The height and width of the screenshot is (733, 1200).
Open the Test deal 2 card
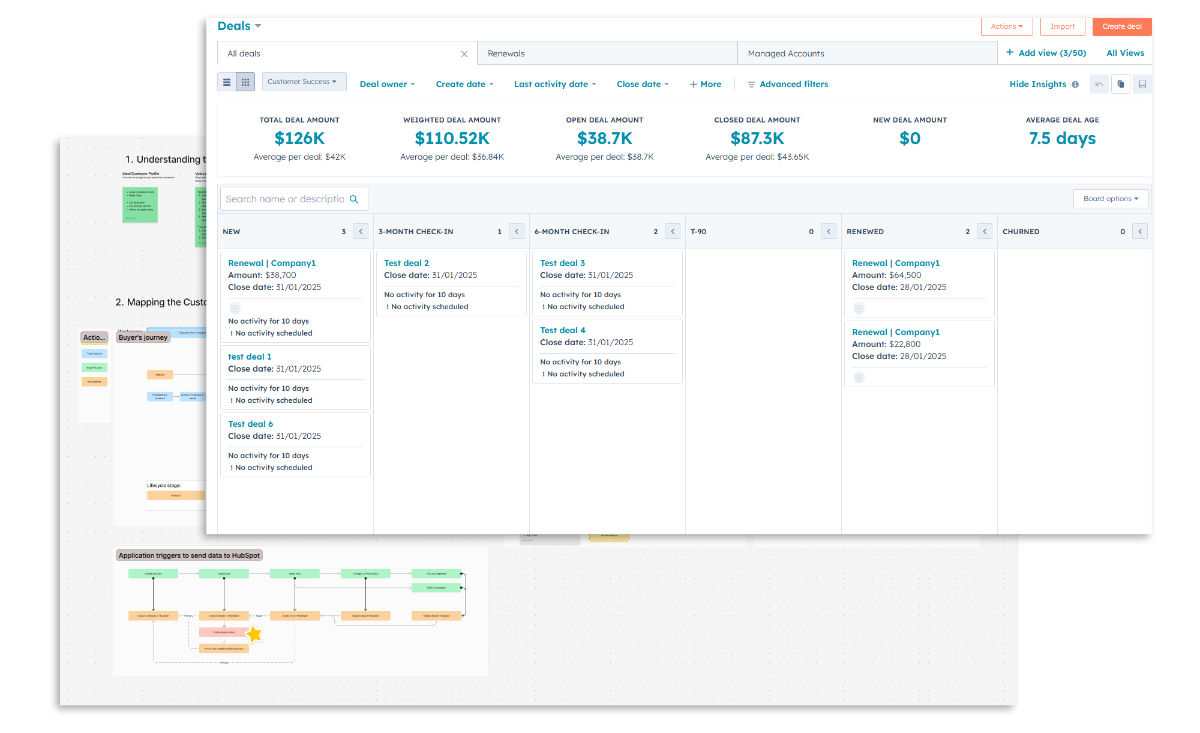(406, 263)
